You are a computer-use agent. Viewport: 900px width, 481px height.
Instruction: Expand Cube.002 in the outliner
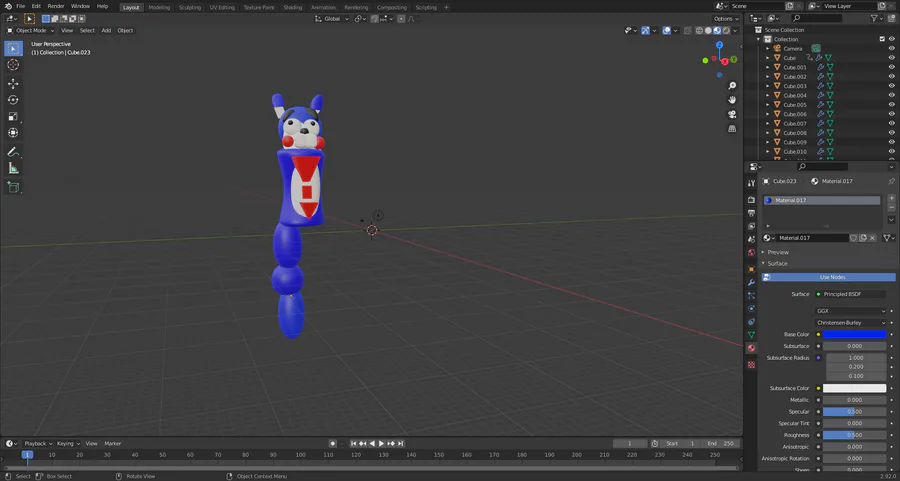pyautogui.click(x=767, y=76)
